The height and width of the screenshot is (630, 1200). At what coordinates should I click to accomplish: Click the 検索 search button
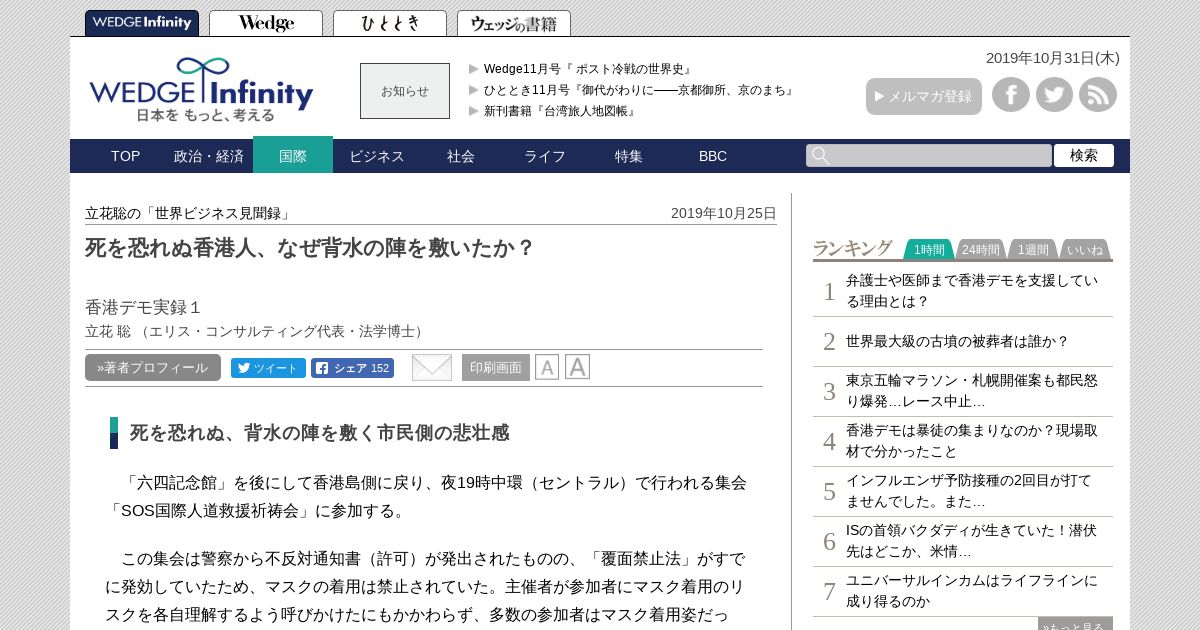[1084, 156]
